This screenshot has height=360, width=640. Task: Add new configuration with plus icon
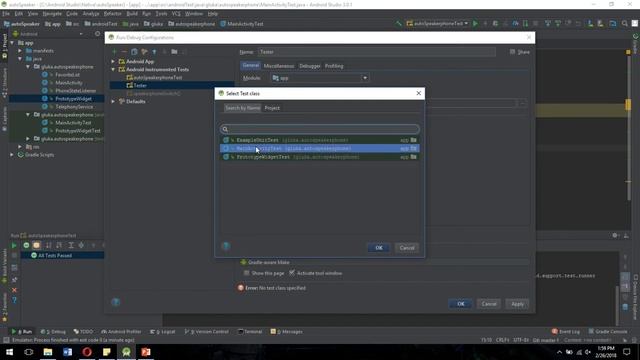pos(114,52)
